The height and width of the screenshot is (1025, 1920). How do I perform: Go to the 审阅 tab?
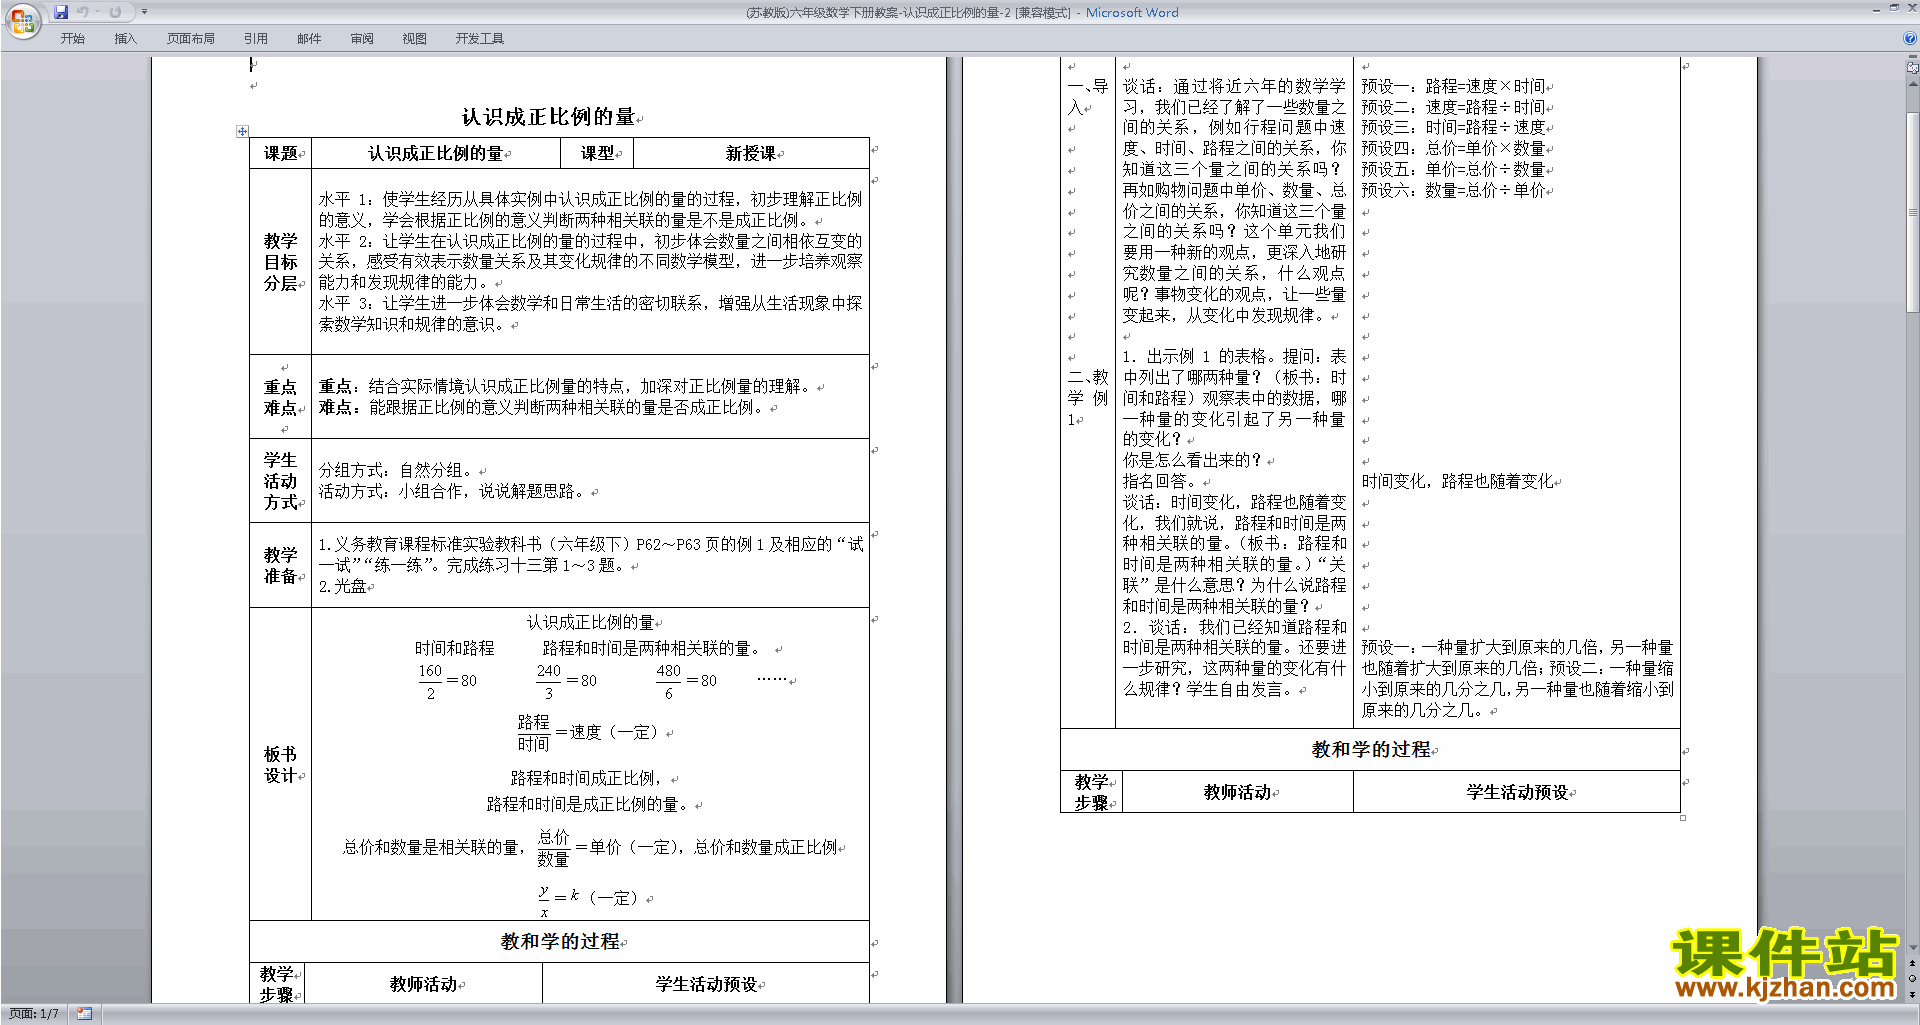[362, 39]
